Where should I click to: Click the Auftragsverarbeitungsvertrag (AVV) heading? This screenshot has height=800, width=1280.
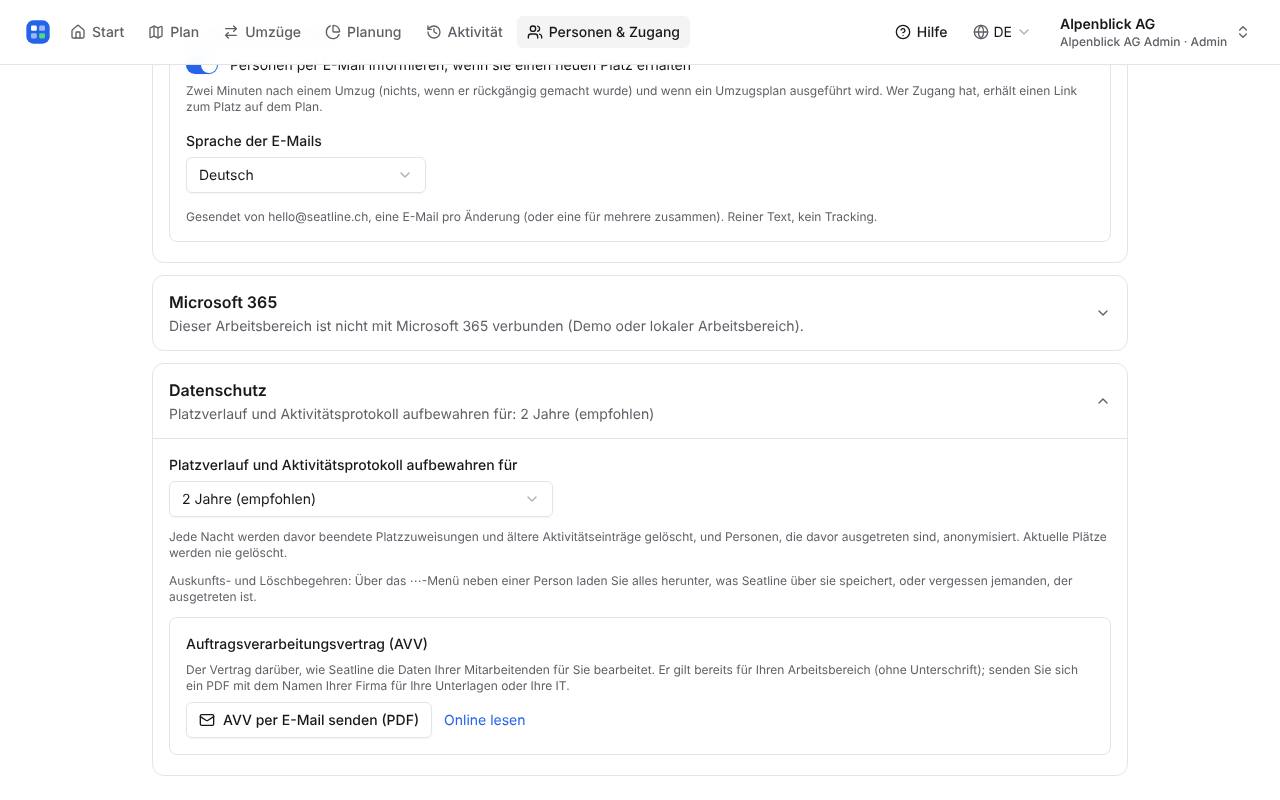307,644
